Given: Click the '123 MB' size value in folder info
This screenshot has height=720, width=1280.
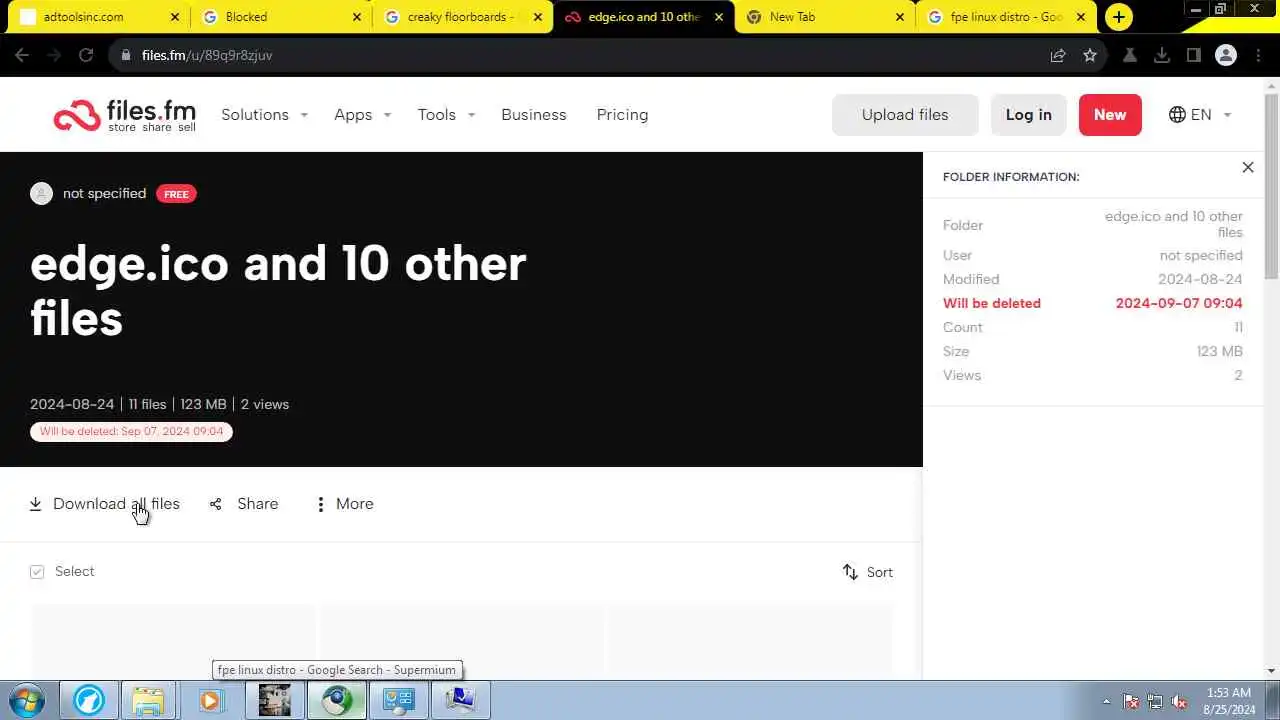Looking at the screenshot, I should click(x=1219, y=351).
